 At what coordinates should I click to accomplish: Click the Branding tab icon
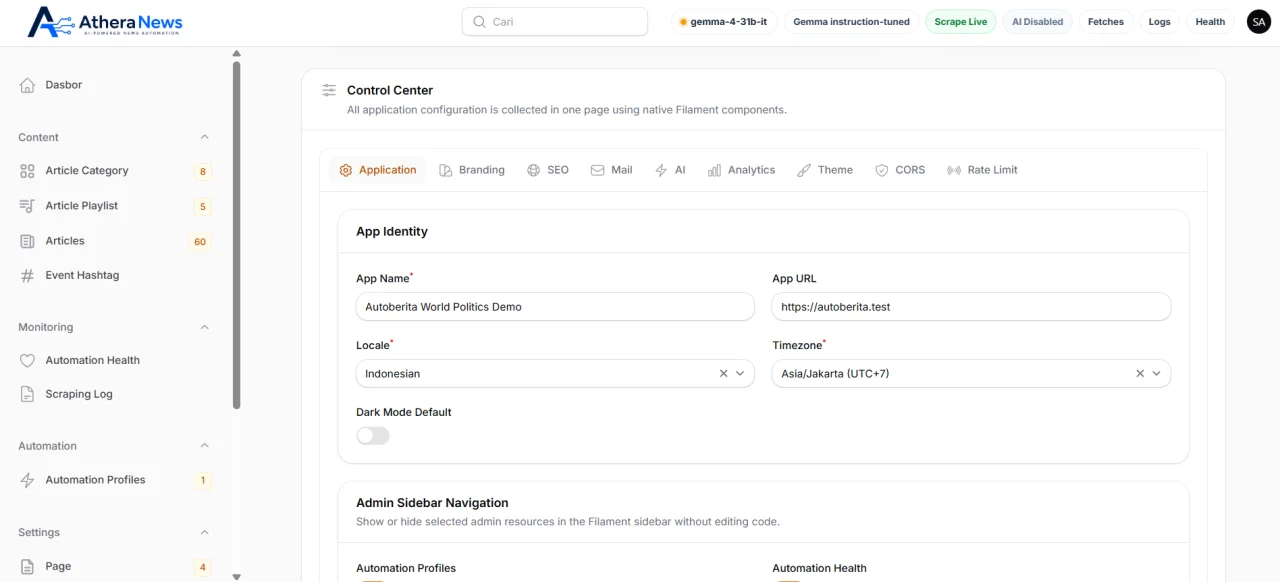click(446, 170)
